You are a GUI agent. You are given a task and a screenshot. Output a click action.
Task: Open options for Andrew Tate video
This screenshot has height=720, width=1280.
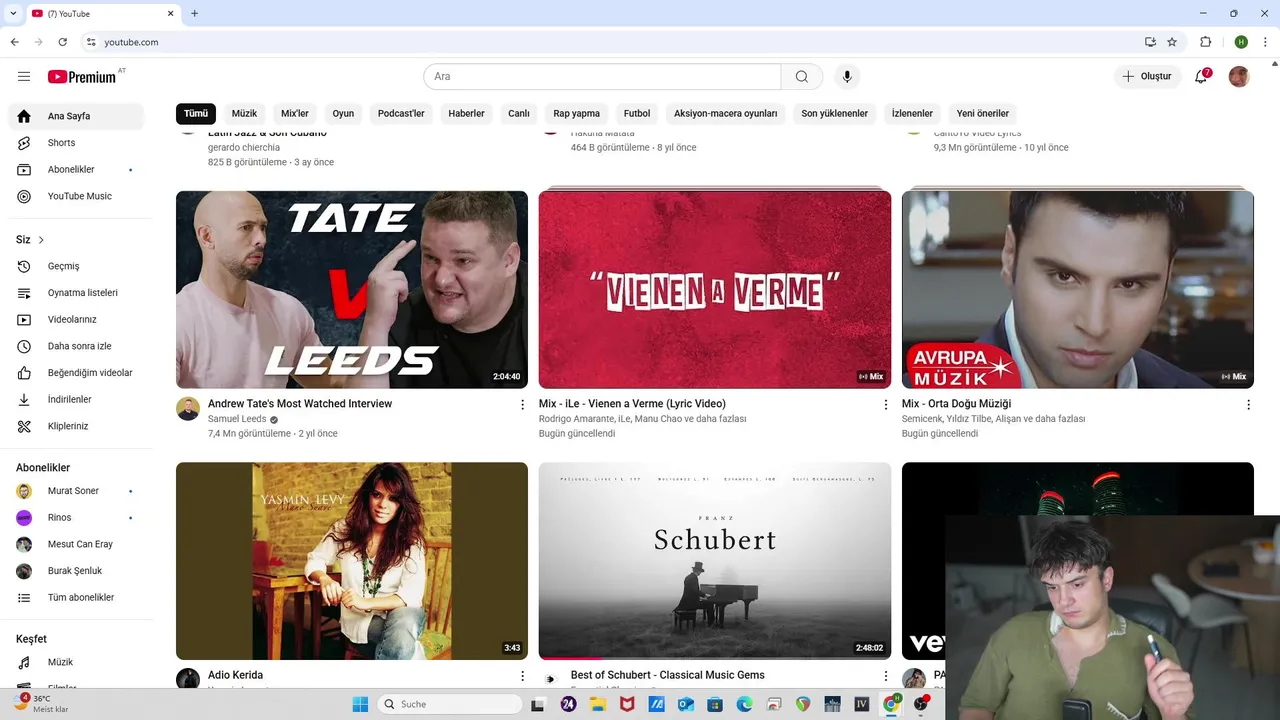point(522,404)
